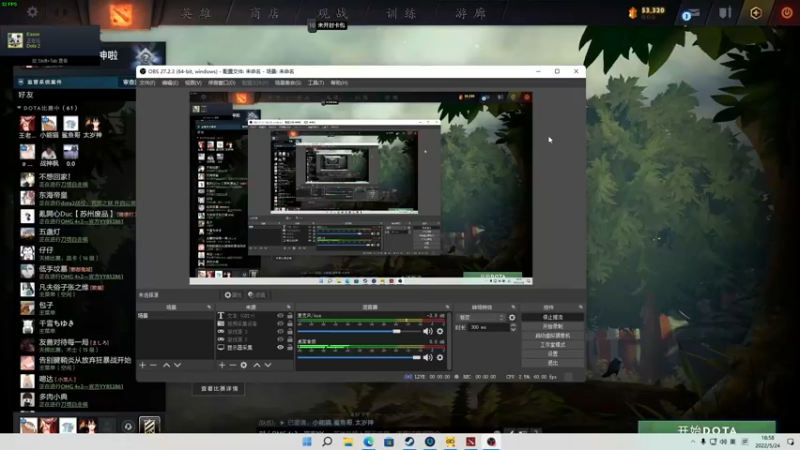Viewport: 800px width, 450px height.
Task: Enable 工作室模式 in OBS controls
Action: click(553, 345)
